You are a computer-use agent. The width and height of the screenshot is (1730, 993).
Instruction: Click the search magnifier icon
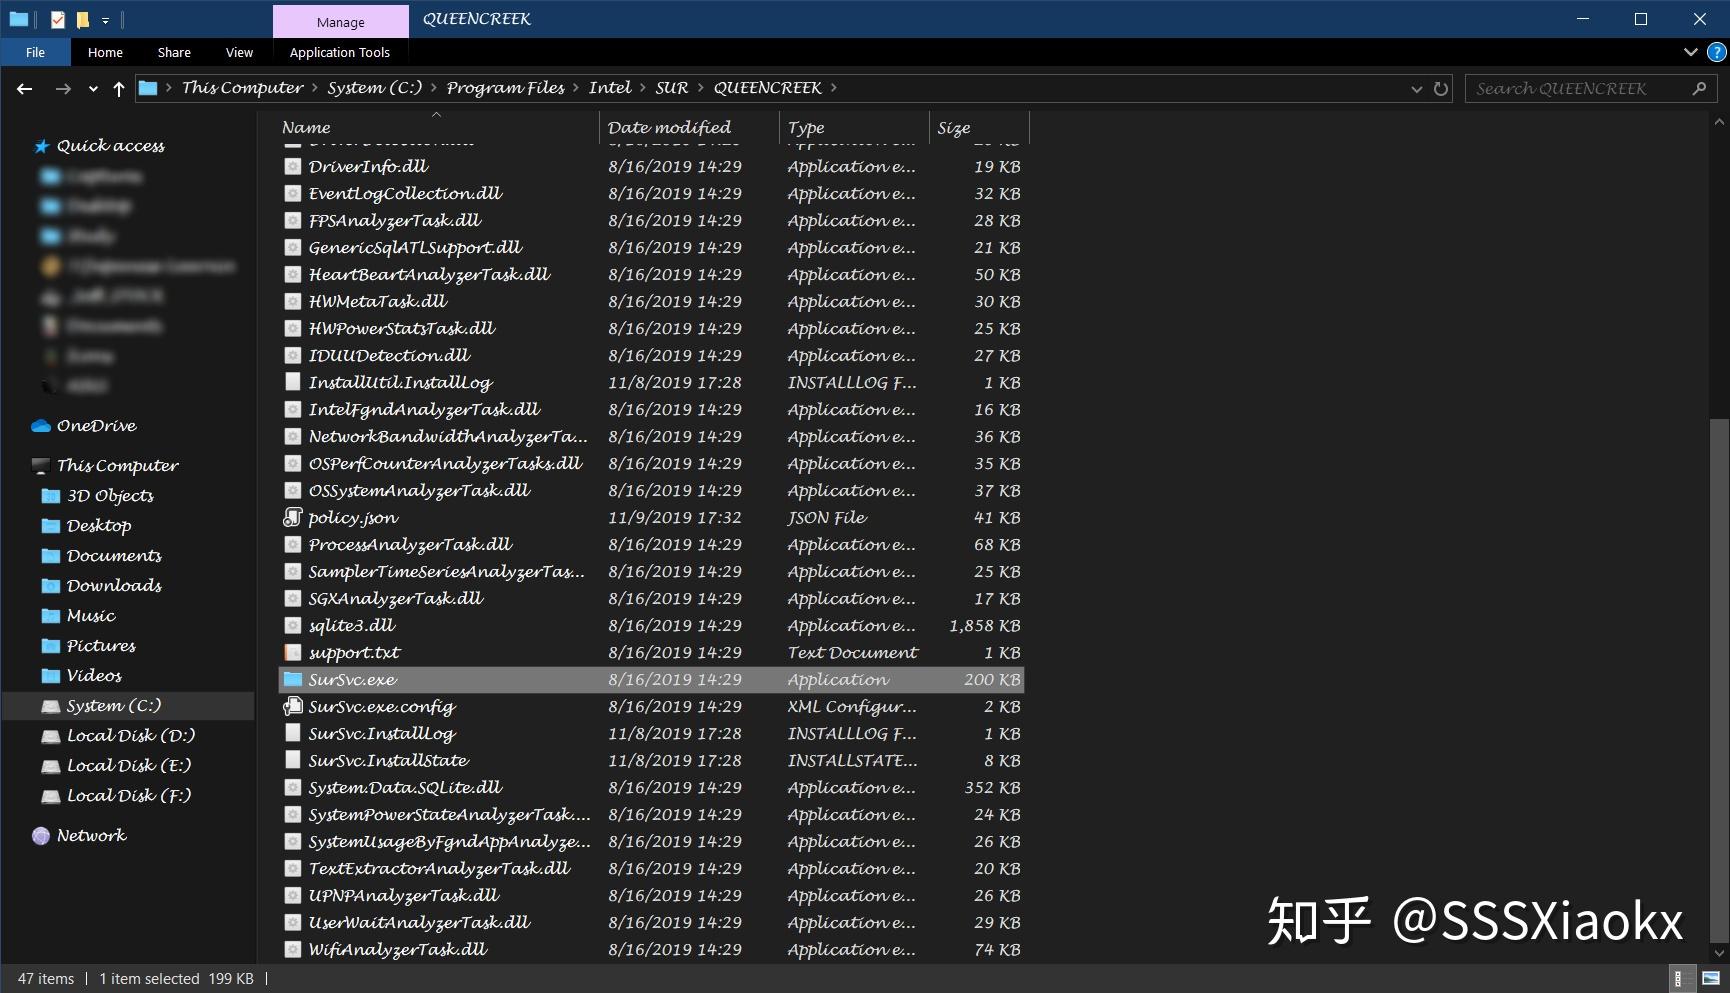tap(1700, 88)
